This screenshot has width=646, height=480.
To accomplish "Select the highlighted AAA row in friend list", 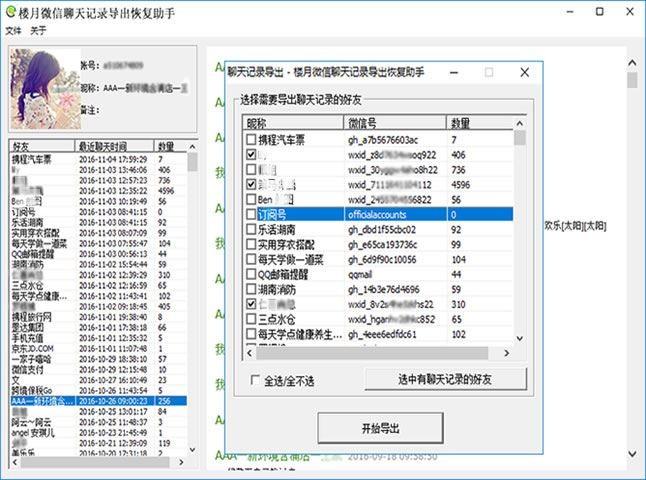I will 98,401.
